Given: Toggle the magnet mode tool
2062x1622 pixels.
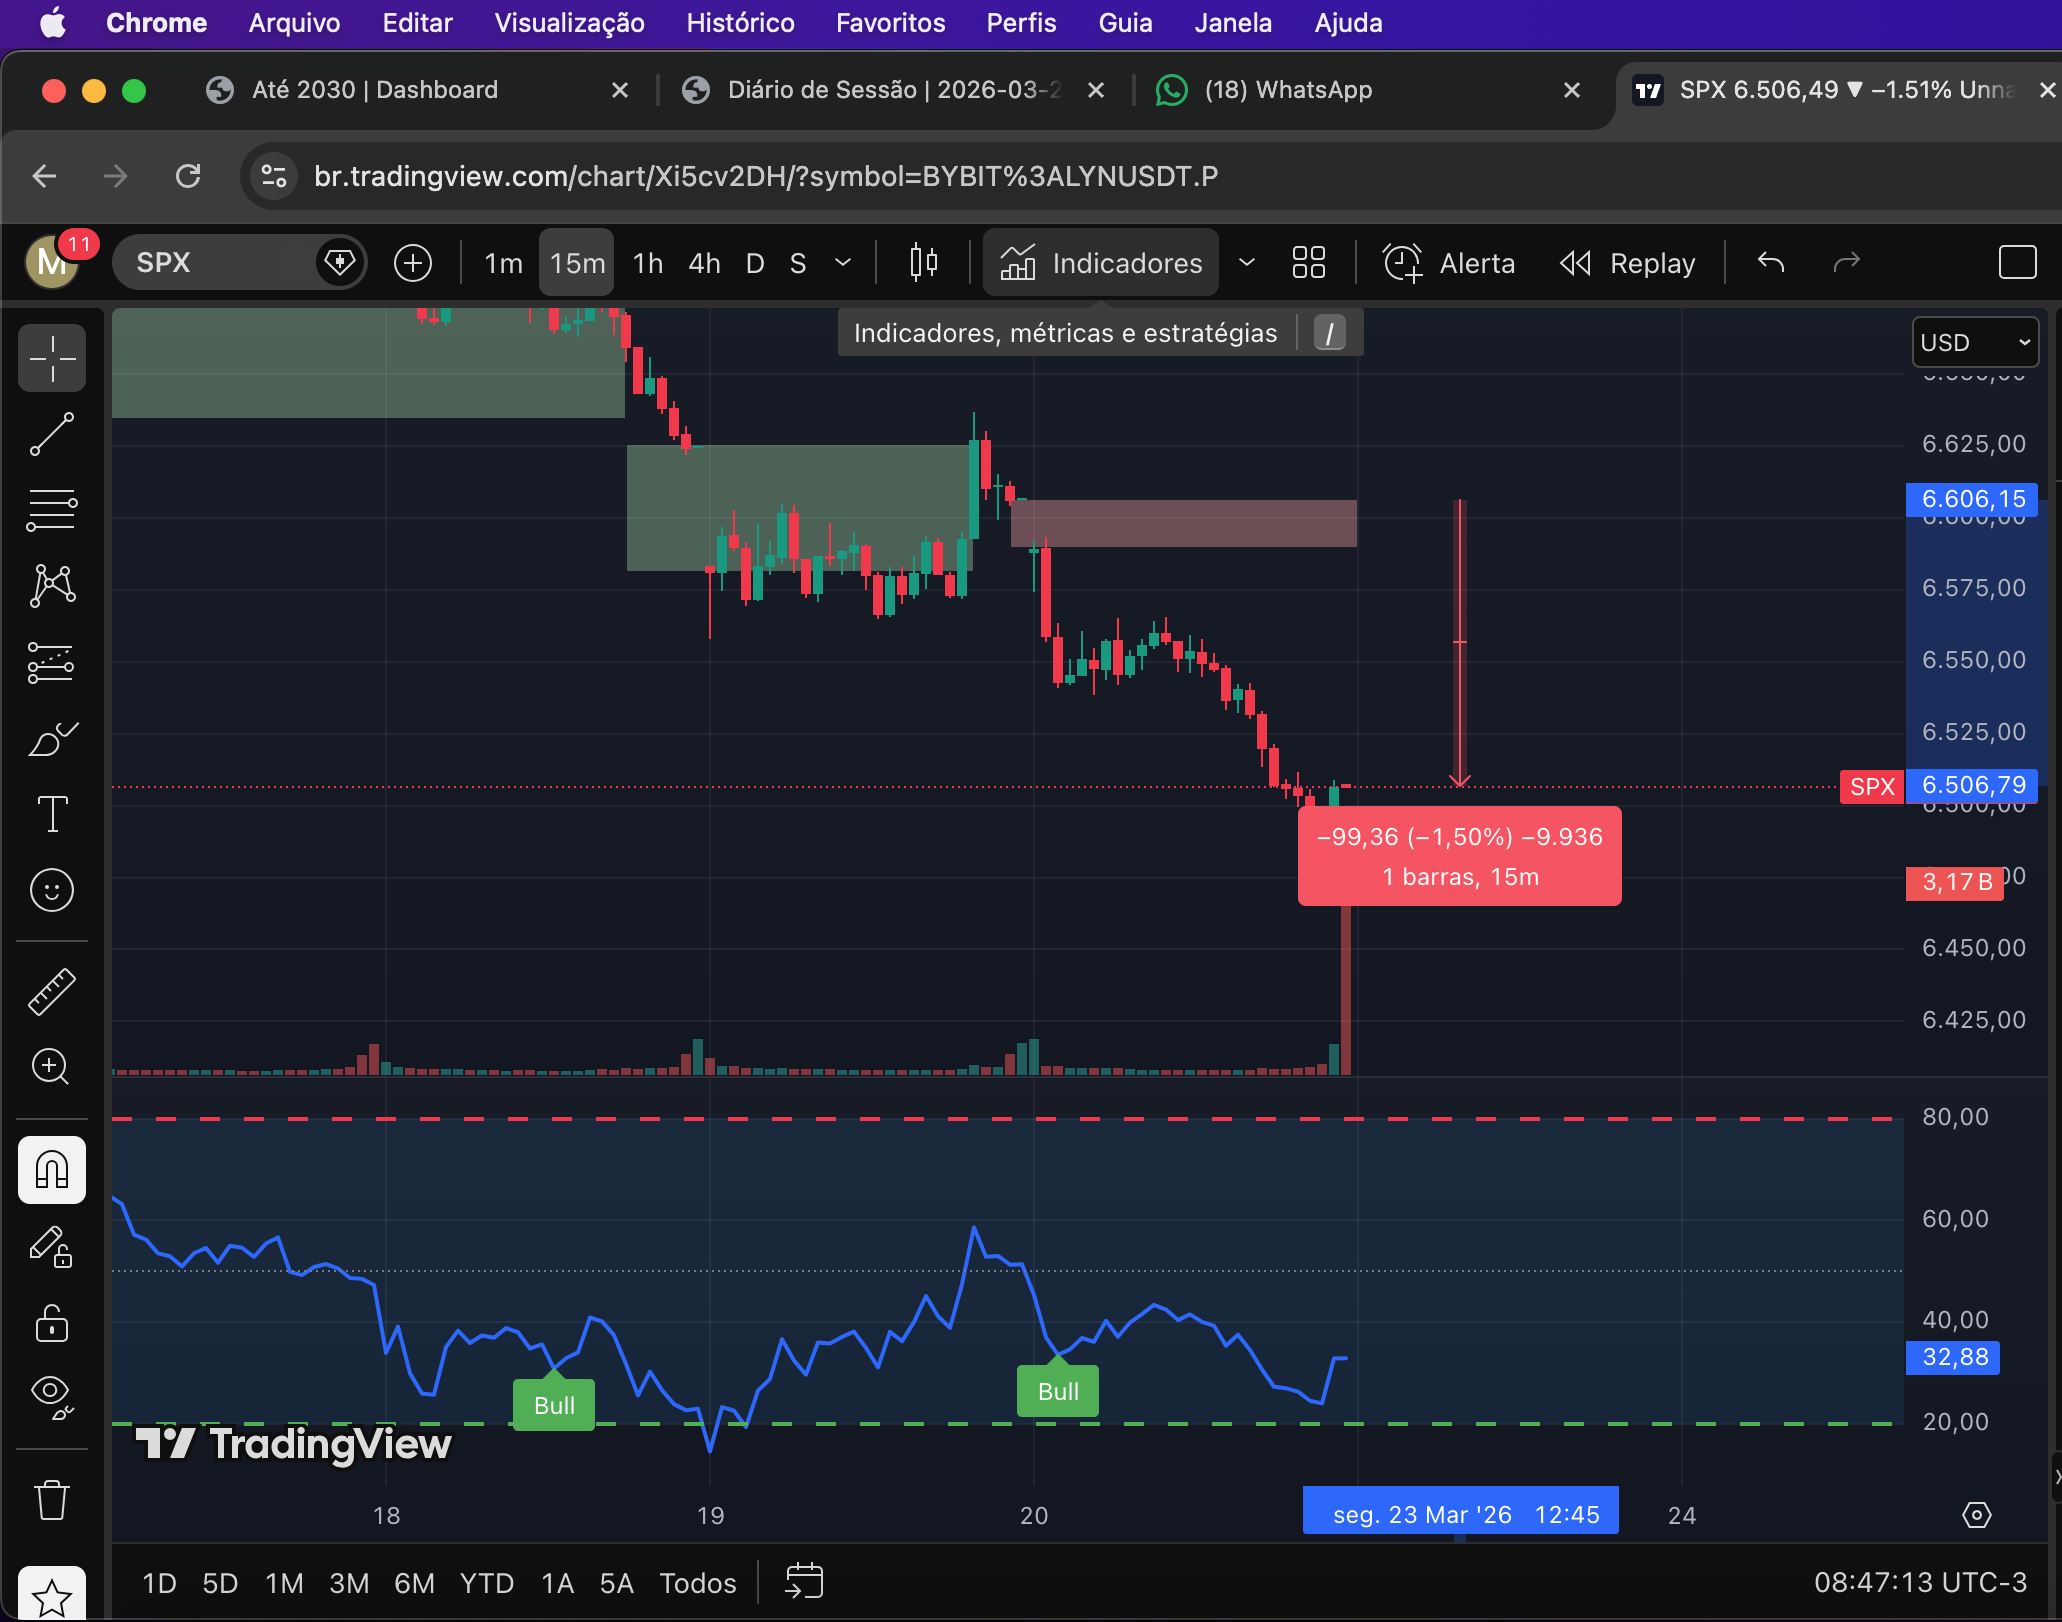Looking at the screenshot, I should [x=52, y=1170].
